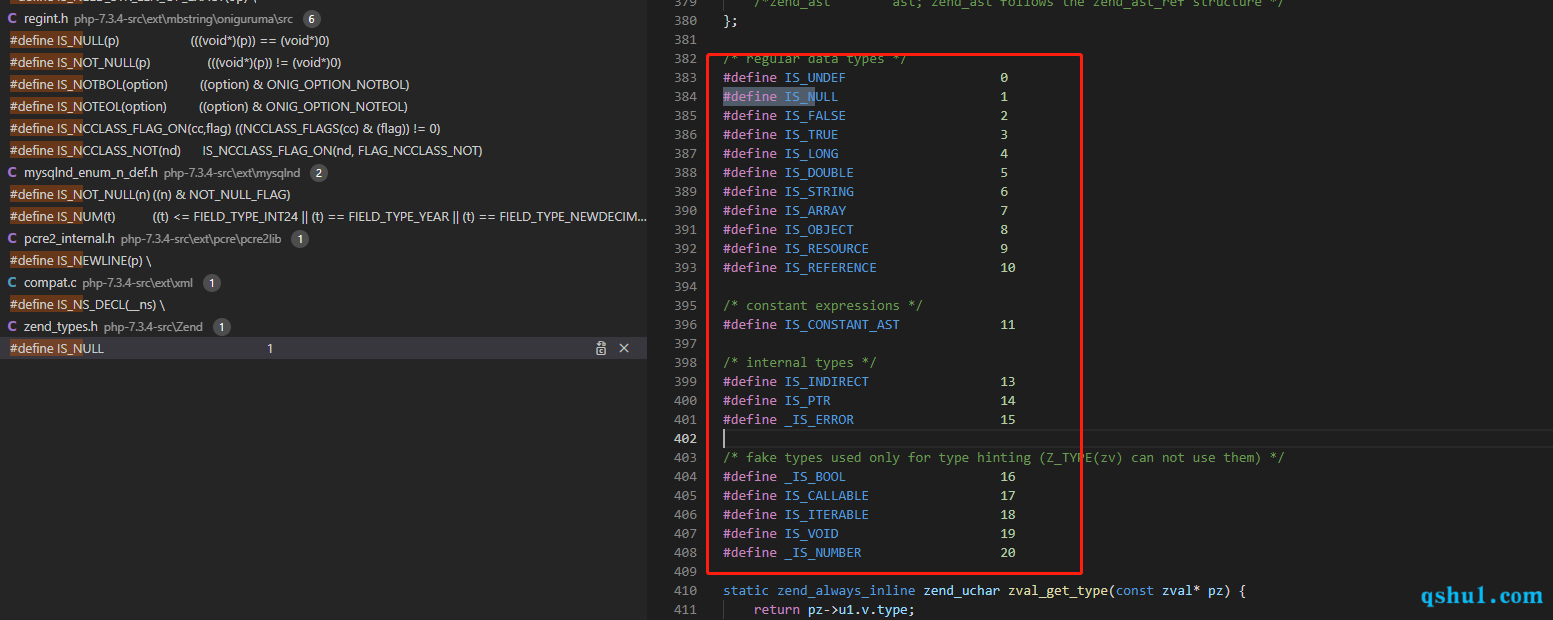Click value 20 of _IS_NUMBER
This screenshot has width=1553, height=620.
coord(1007,553)
